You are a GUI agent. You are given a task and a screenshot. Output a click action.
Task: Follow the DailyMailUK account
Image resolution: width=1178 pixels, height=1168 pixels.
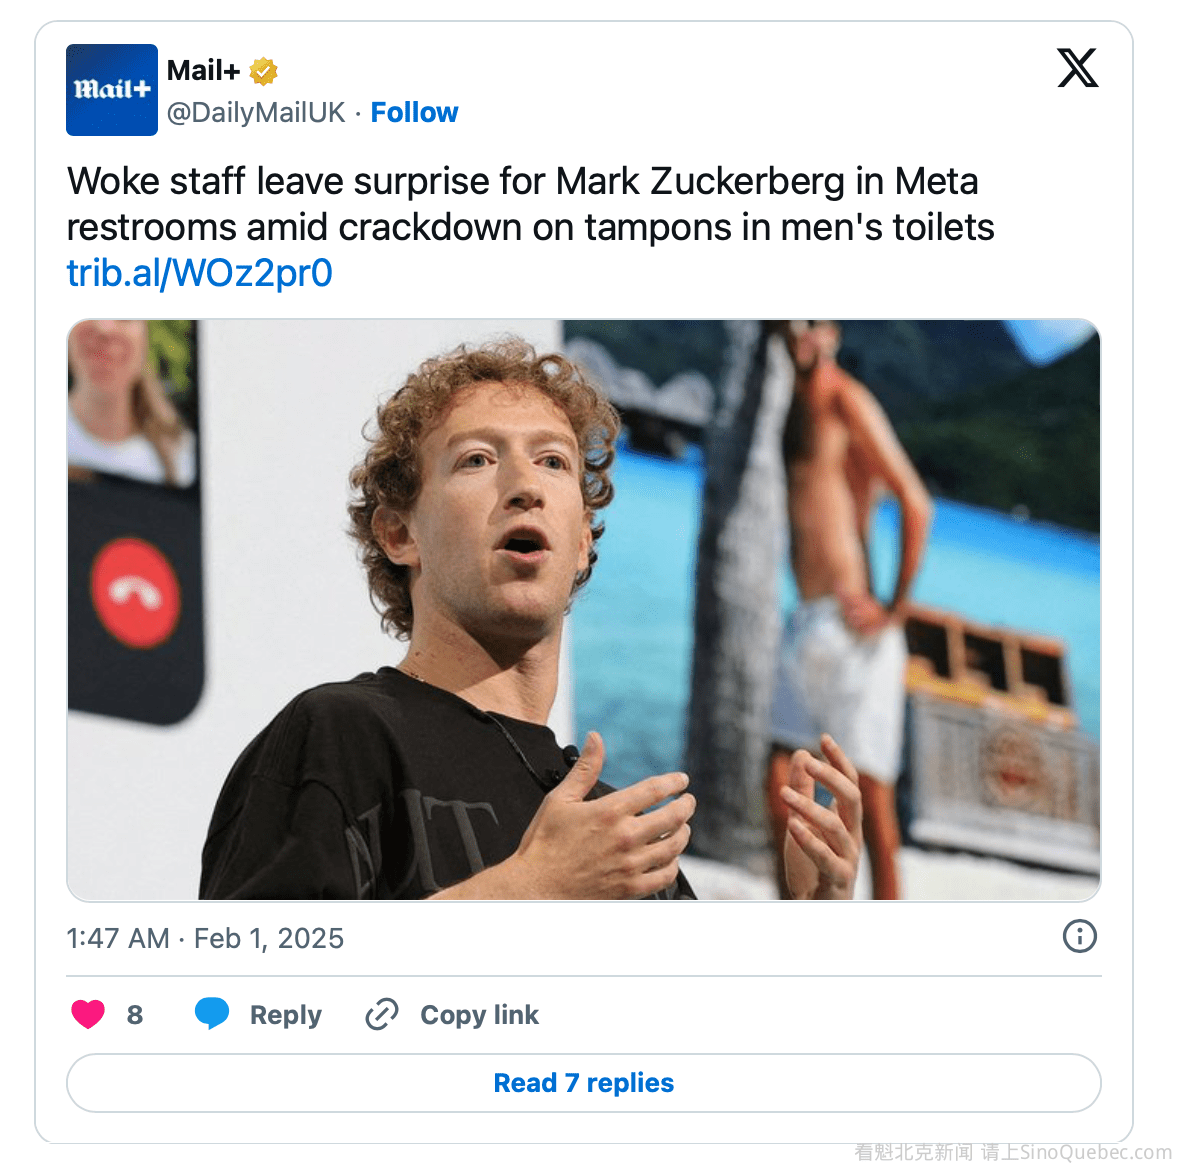[x=414, y=113]
